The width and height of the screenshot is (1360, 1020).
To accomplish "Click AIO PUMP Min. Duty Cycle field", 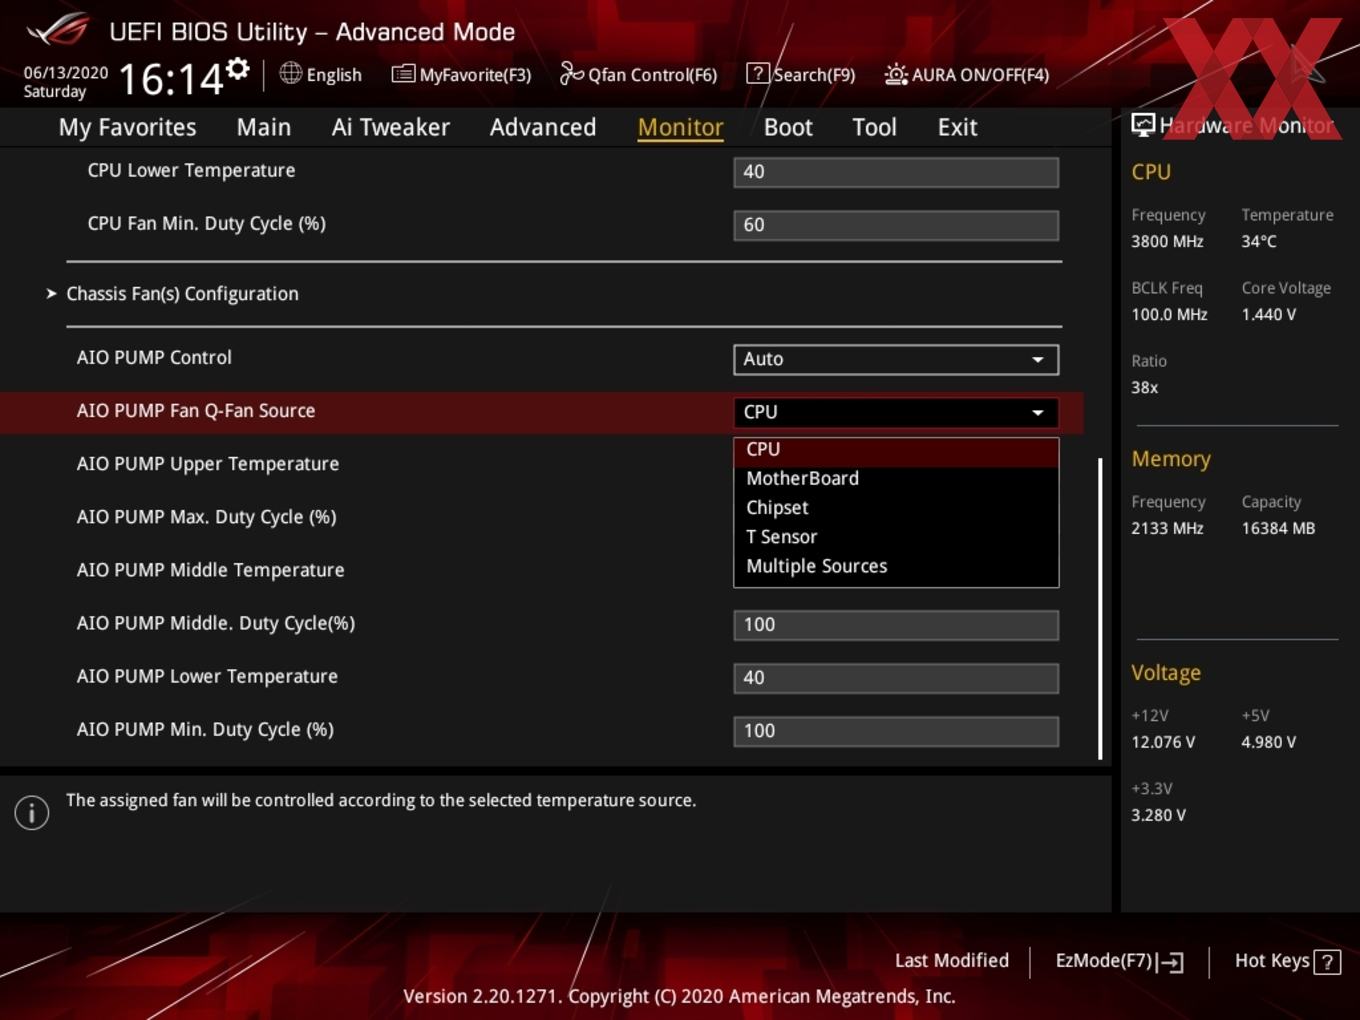I will 896,731.
